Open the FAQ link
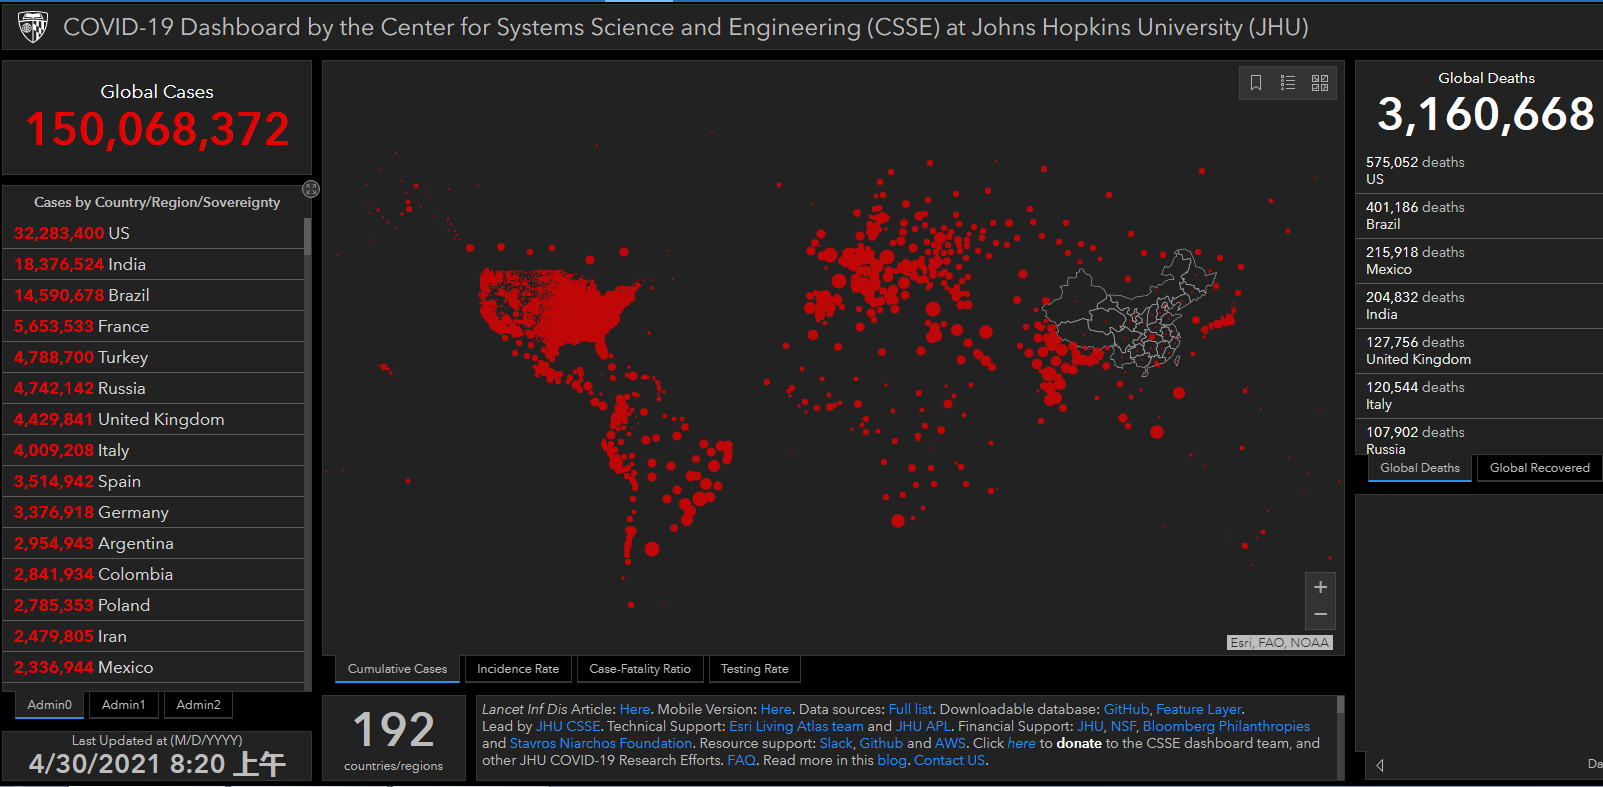The image size is (1603, 787). pyautogui.click(x=741, y=760)
